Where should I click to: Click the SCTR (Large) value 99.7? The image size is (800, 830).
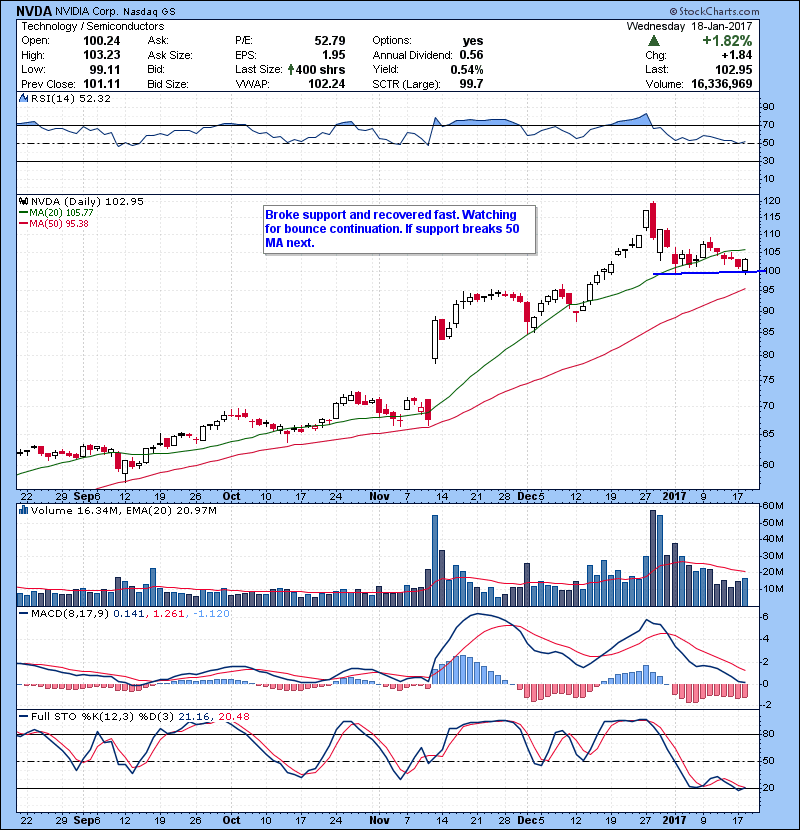point(471,84)
